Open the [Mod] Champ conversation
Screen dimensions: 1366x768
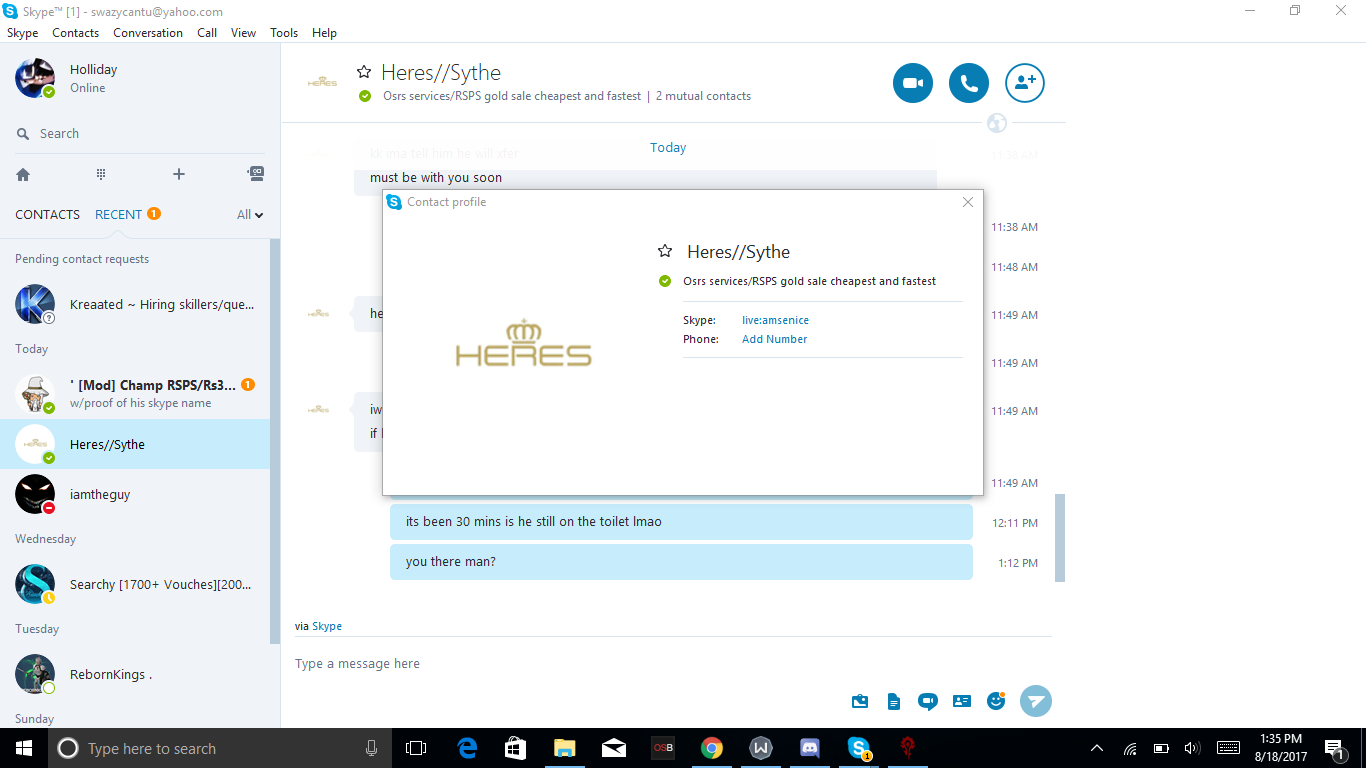pyautogui.click(x=135, y=394)
